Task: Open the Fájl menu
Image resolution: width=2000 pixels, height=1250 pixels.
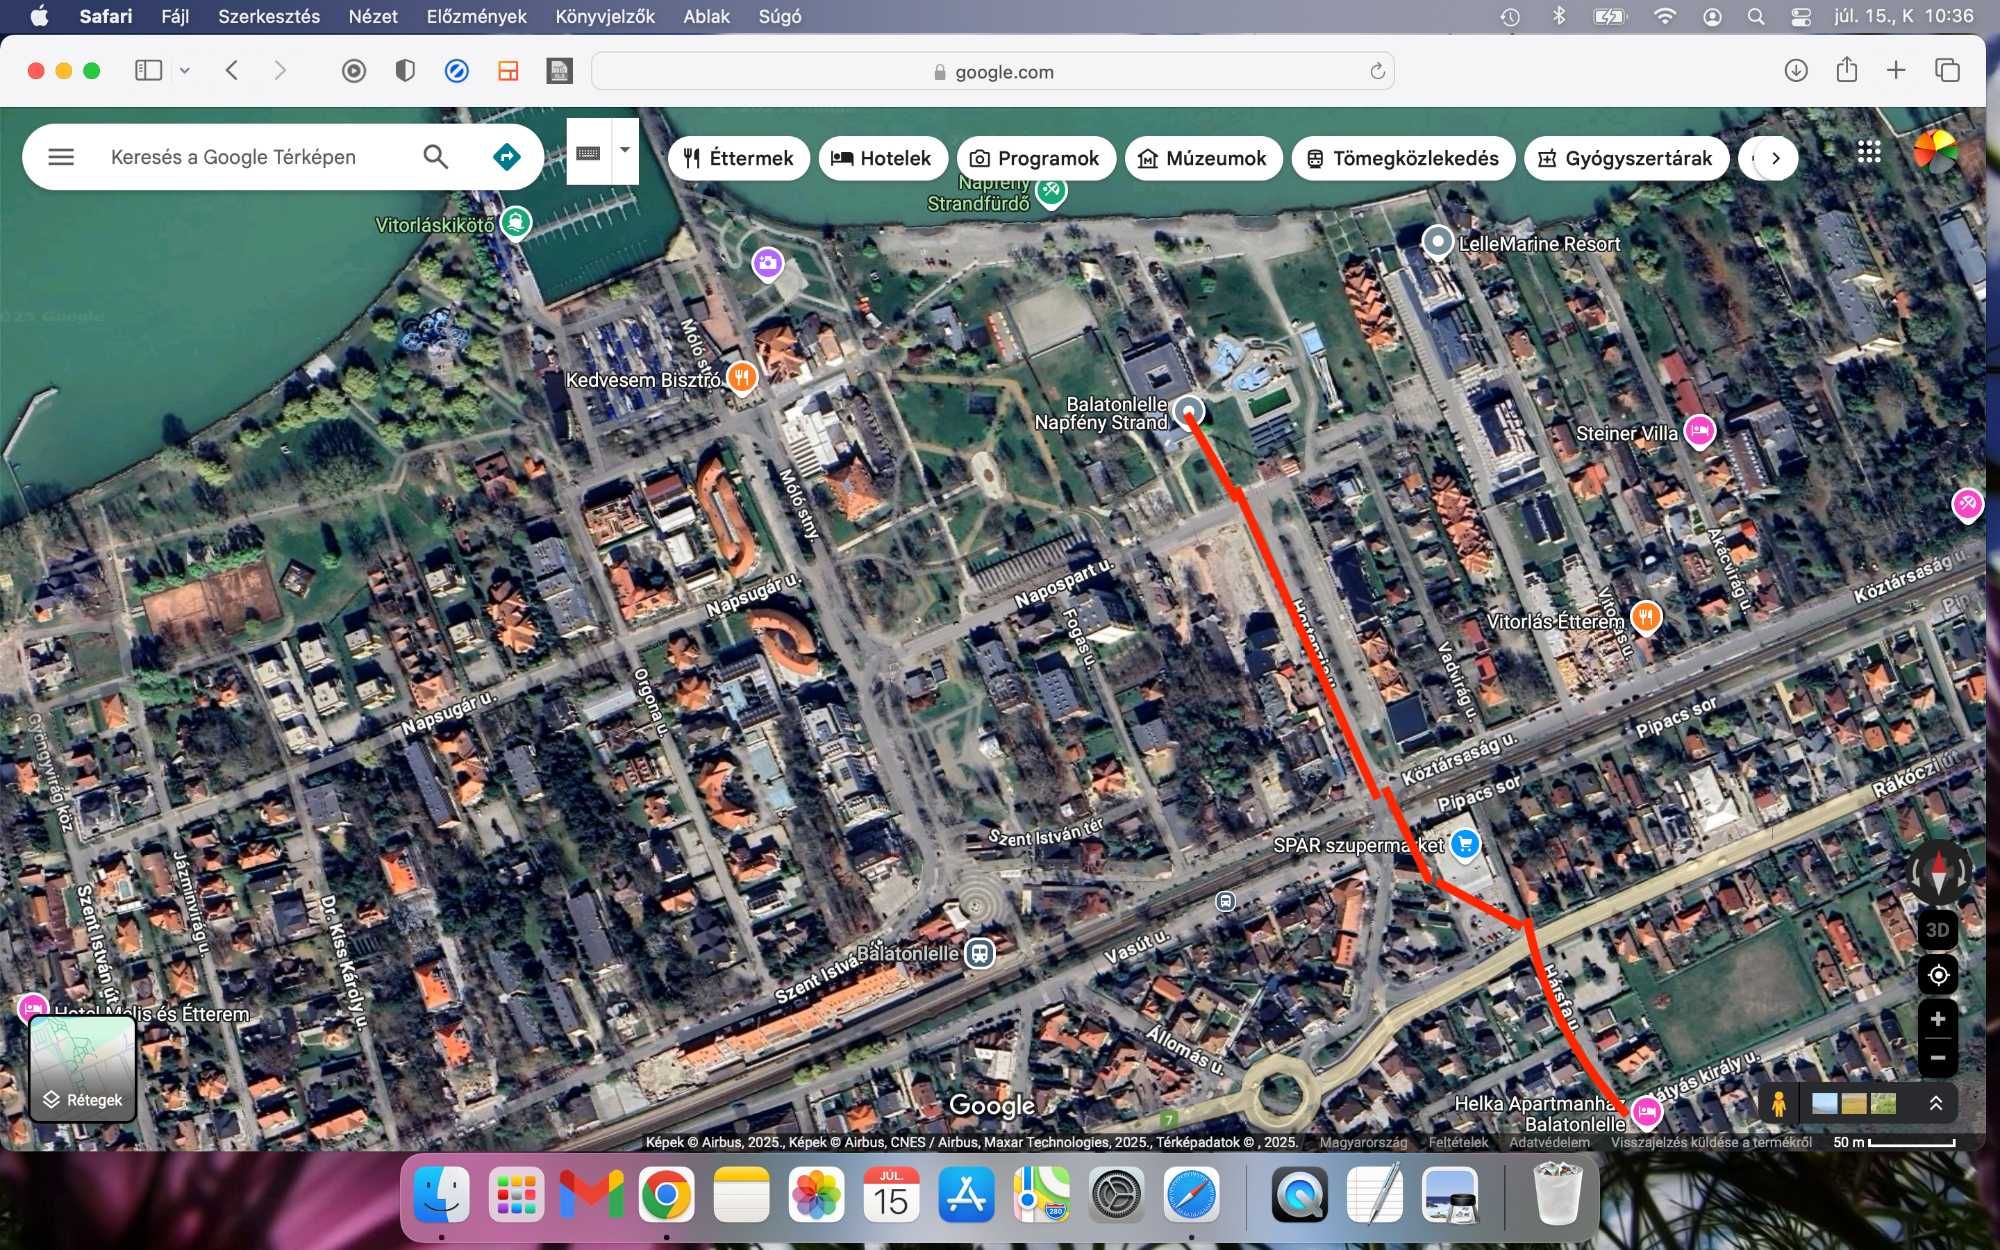Action: [175, 16]
